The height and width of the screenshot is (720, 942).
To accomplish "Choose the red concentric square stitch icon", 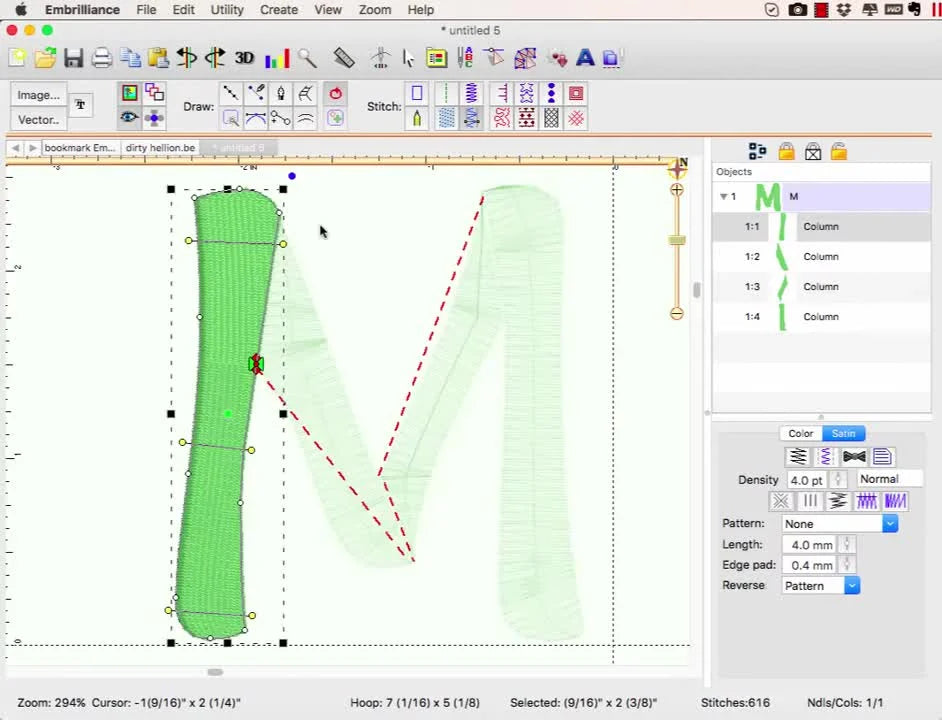I will point(576,93).
